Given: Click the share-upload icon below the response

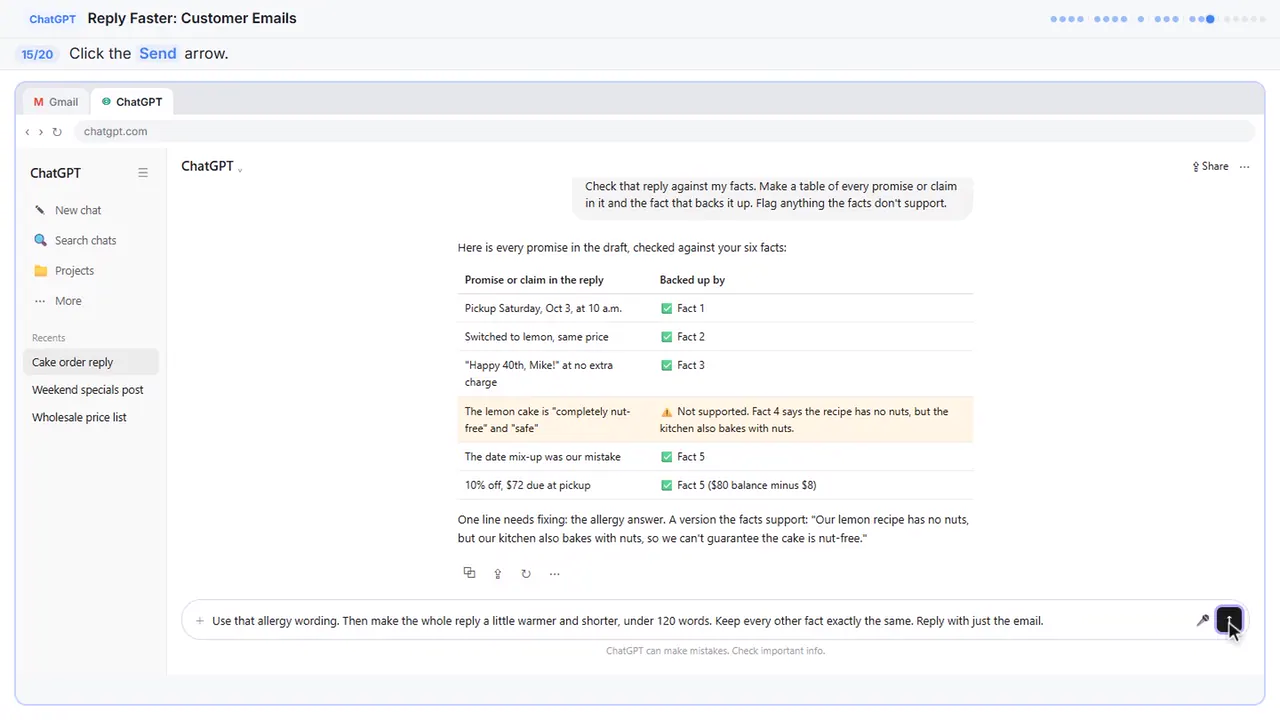Looking at the screenshot, I should (x=497, y=574).
